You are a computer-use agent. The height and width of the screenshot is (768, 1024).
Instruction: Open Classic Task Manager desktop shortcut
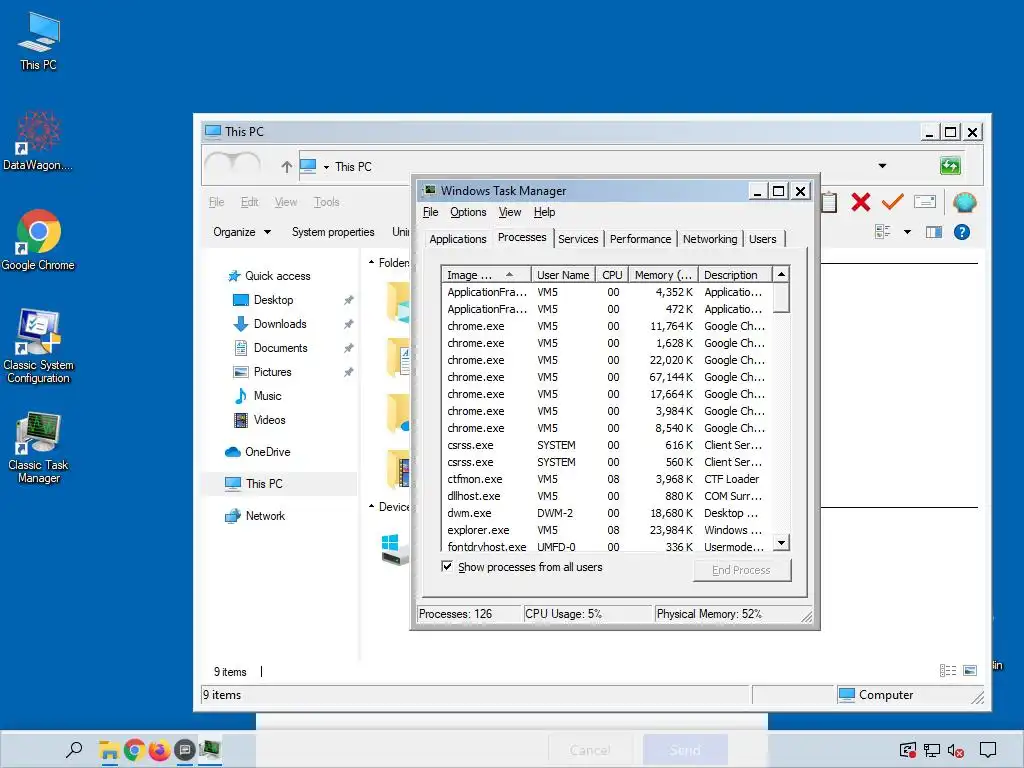tap(39, 447)
